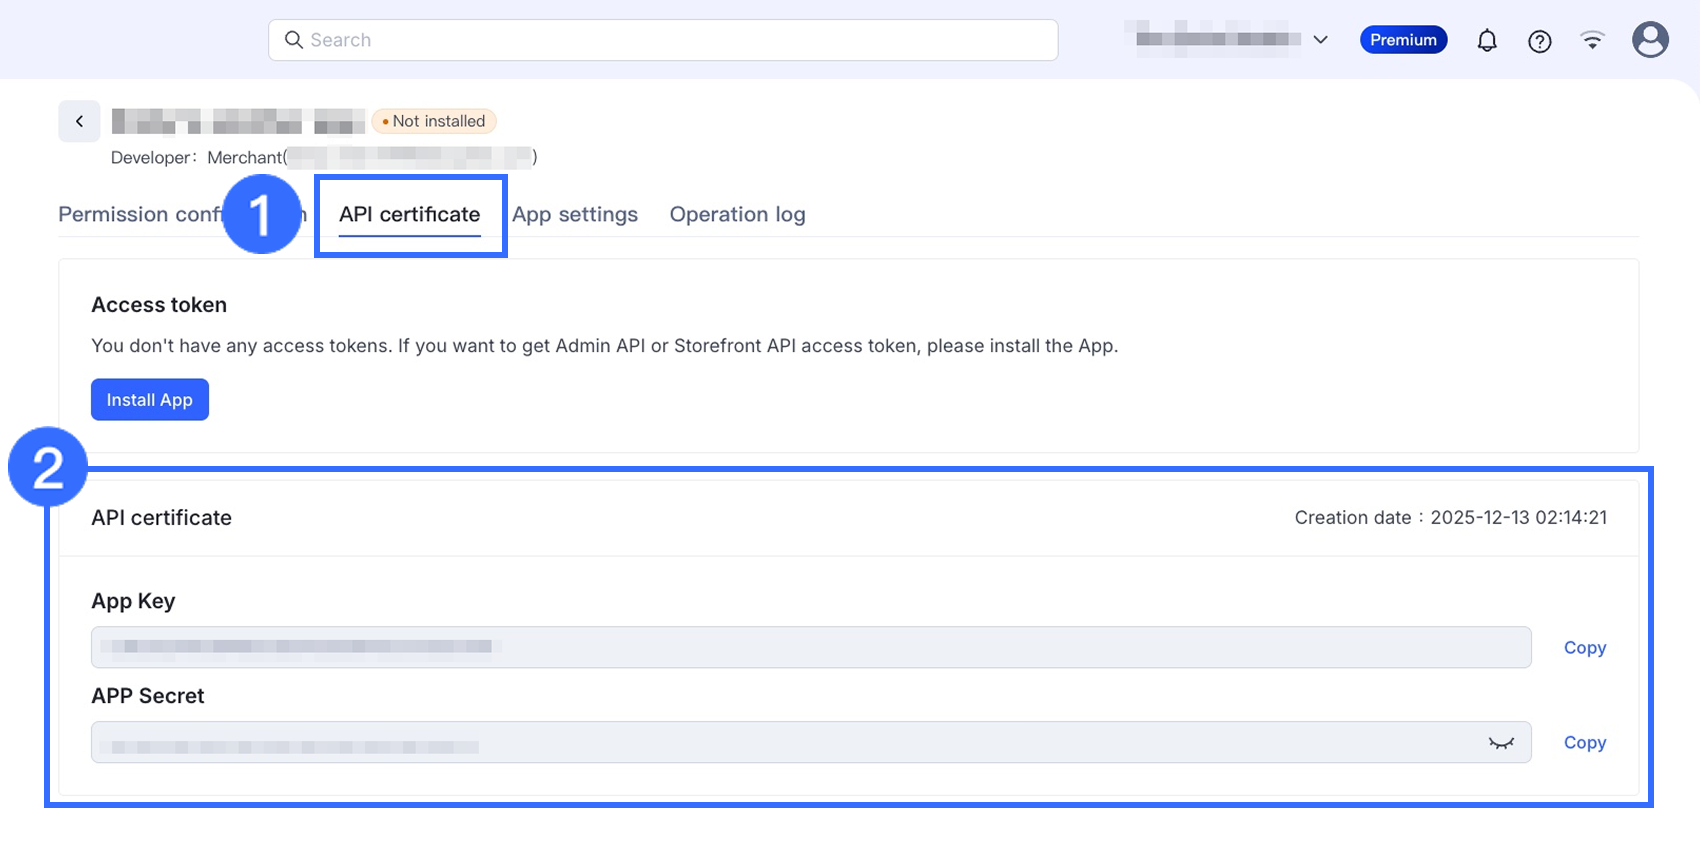Click the Not installed status badge

coord(434,121)
